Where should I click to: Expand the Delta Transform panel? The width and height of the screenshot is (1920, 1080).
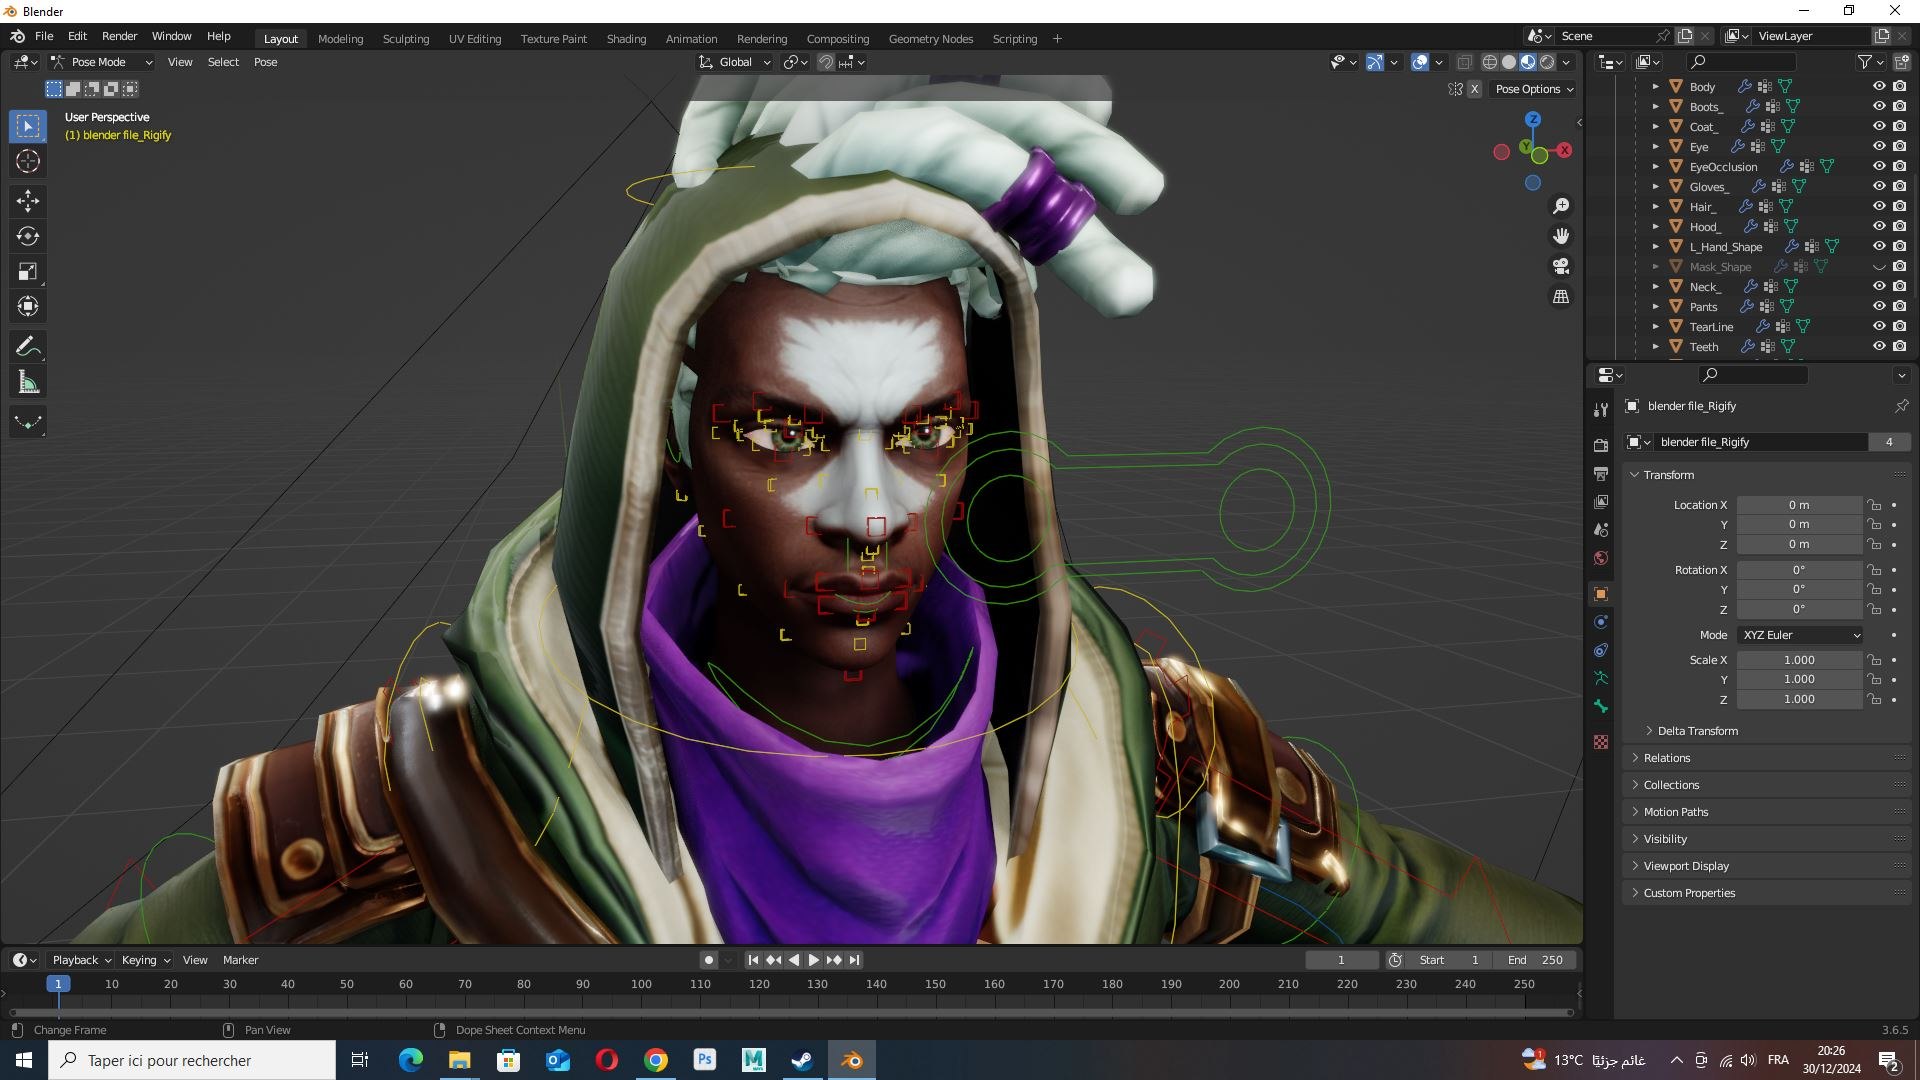1698,731
